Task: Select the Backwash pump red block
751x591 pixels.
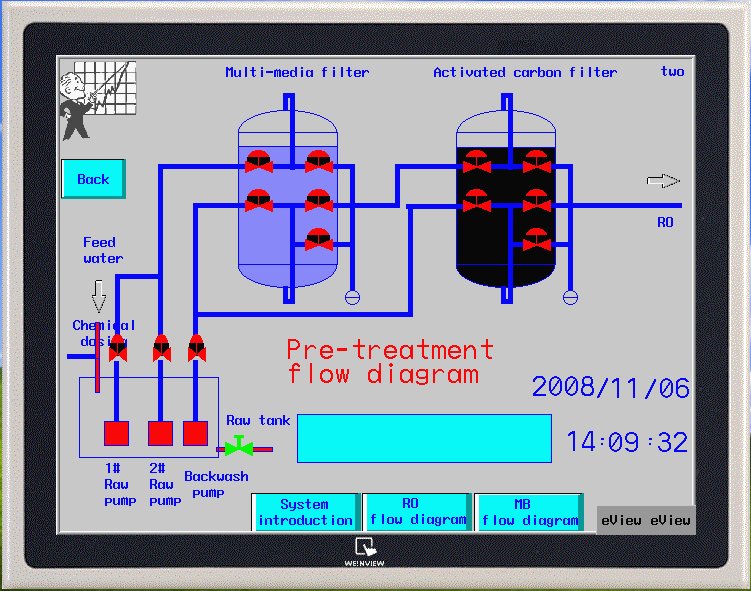Action: click(x=195, y=433)
